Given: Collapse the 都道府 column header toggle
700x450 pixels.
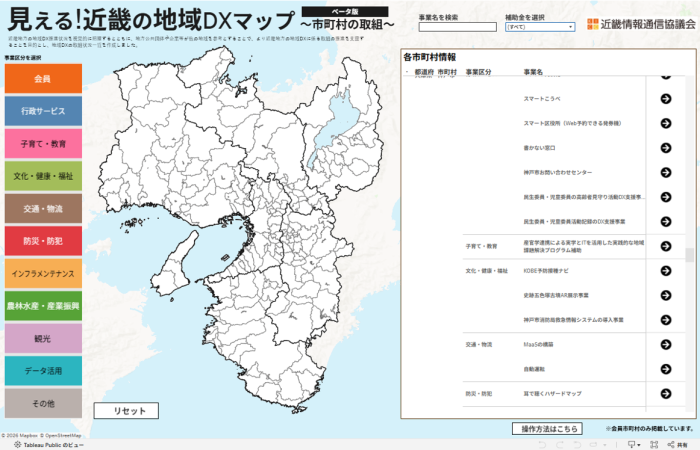Looking at the screenshot, I should 407,72.
